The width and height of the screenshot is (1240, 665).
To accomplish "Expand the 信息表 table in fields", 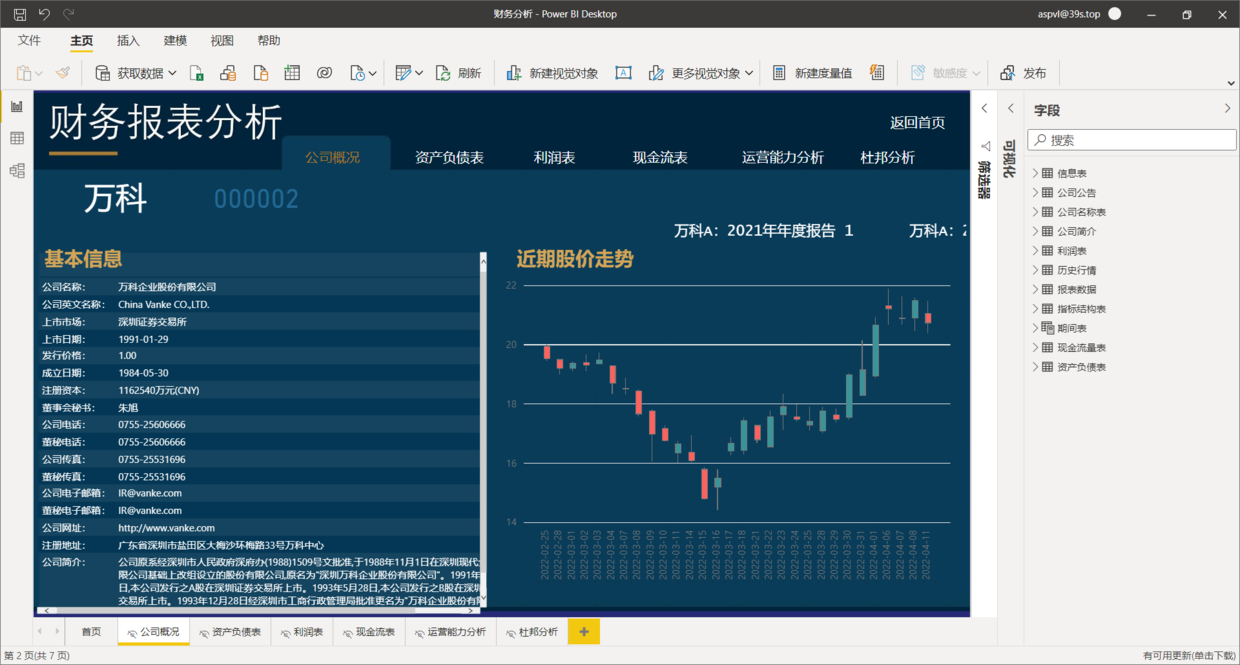I will pyautogui.click(x=1036, y=173).
